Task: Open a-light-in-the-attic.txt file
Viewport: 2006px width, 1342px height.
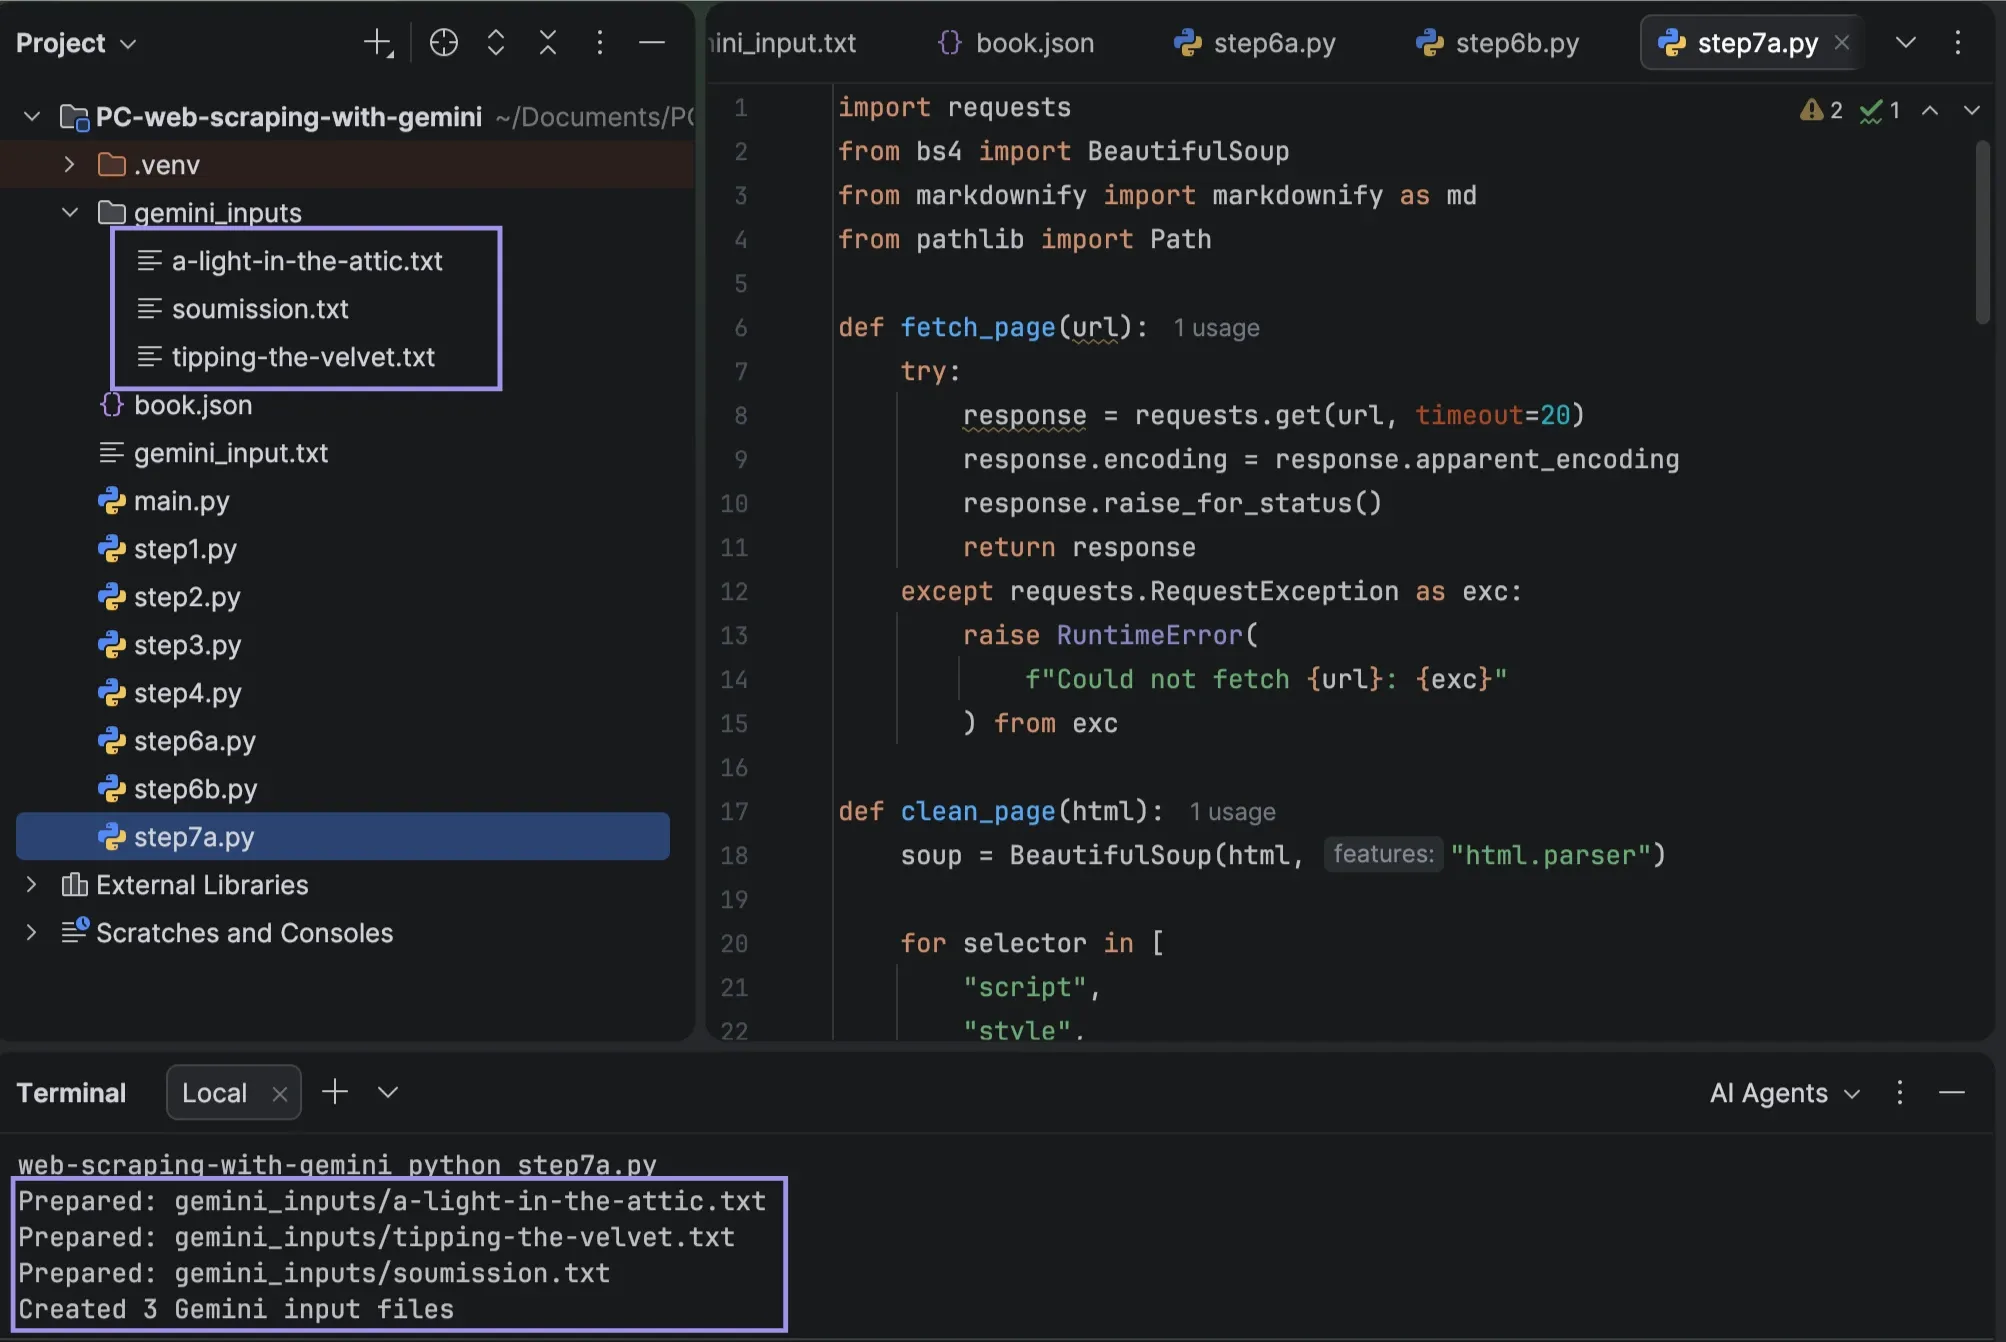Action: click(307, 261)
